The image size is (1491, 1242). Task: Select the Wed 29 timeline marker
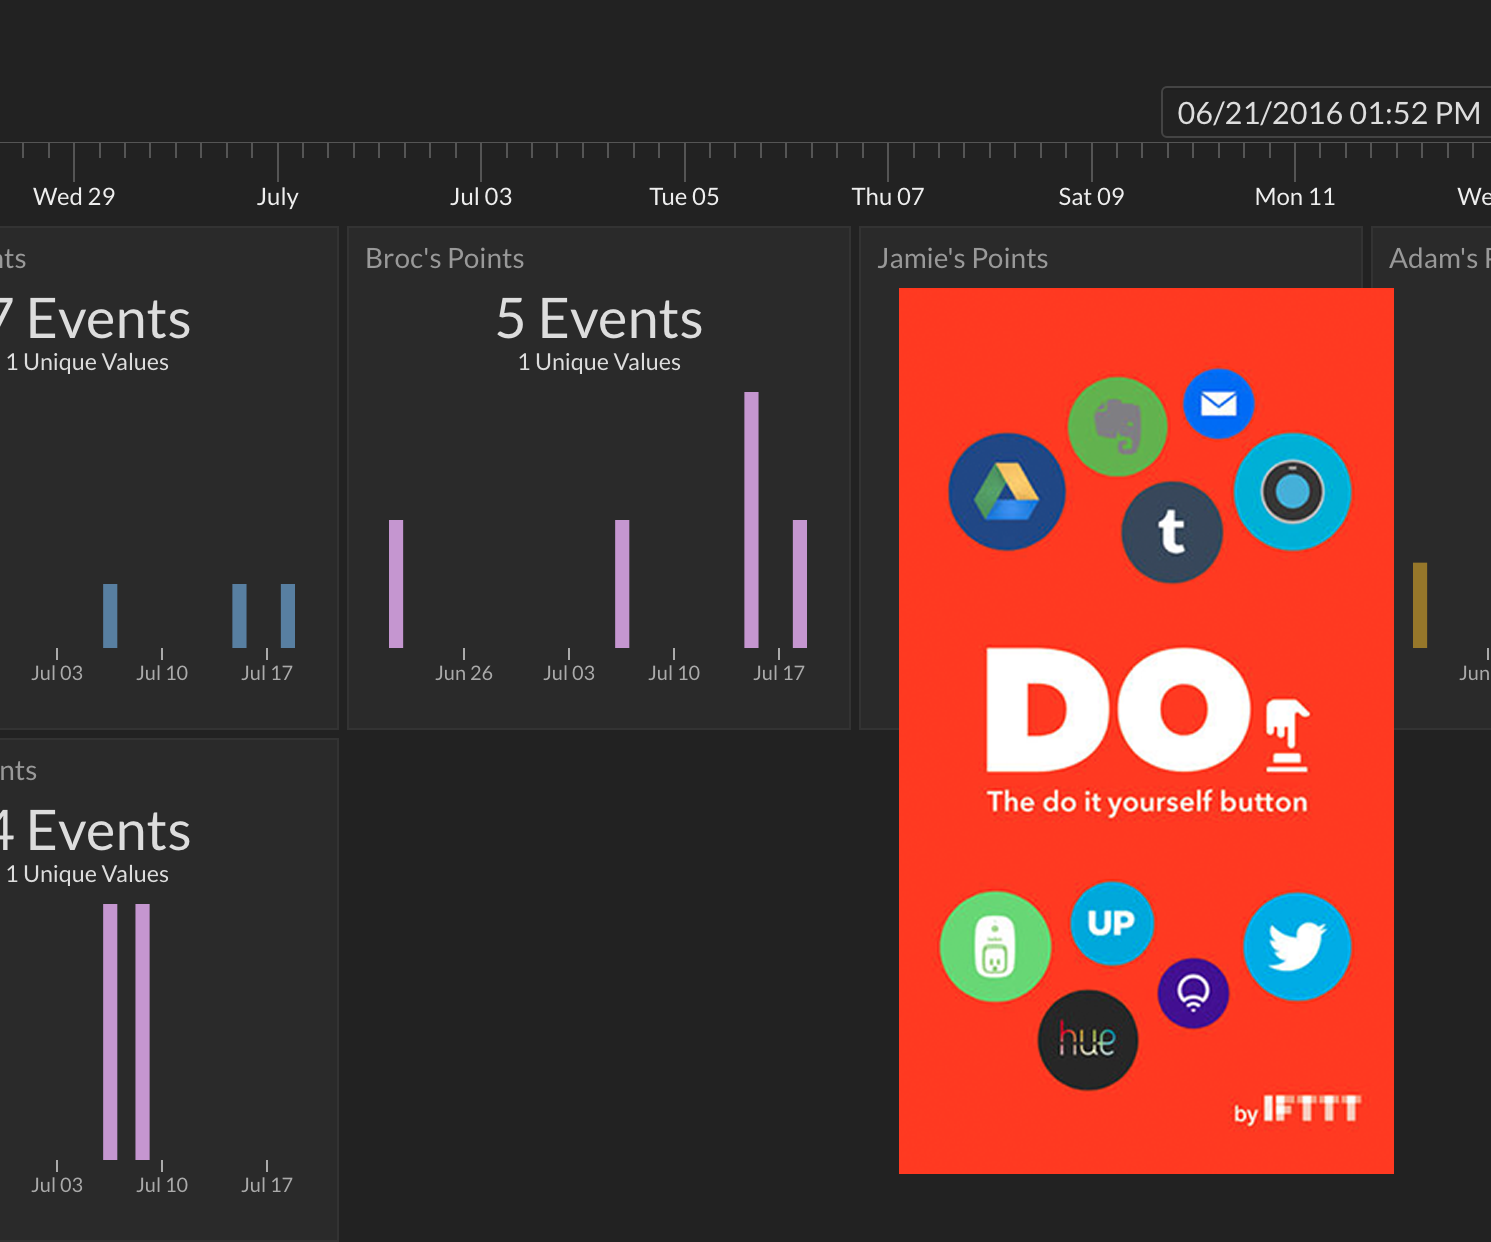coord(74,196)
